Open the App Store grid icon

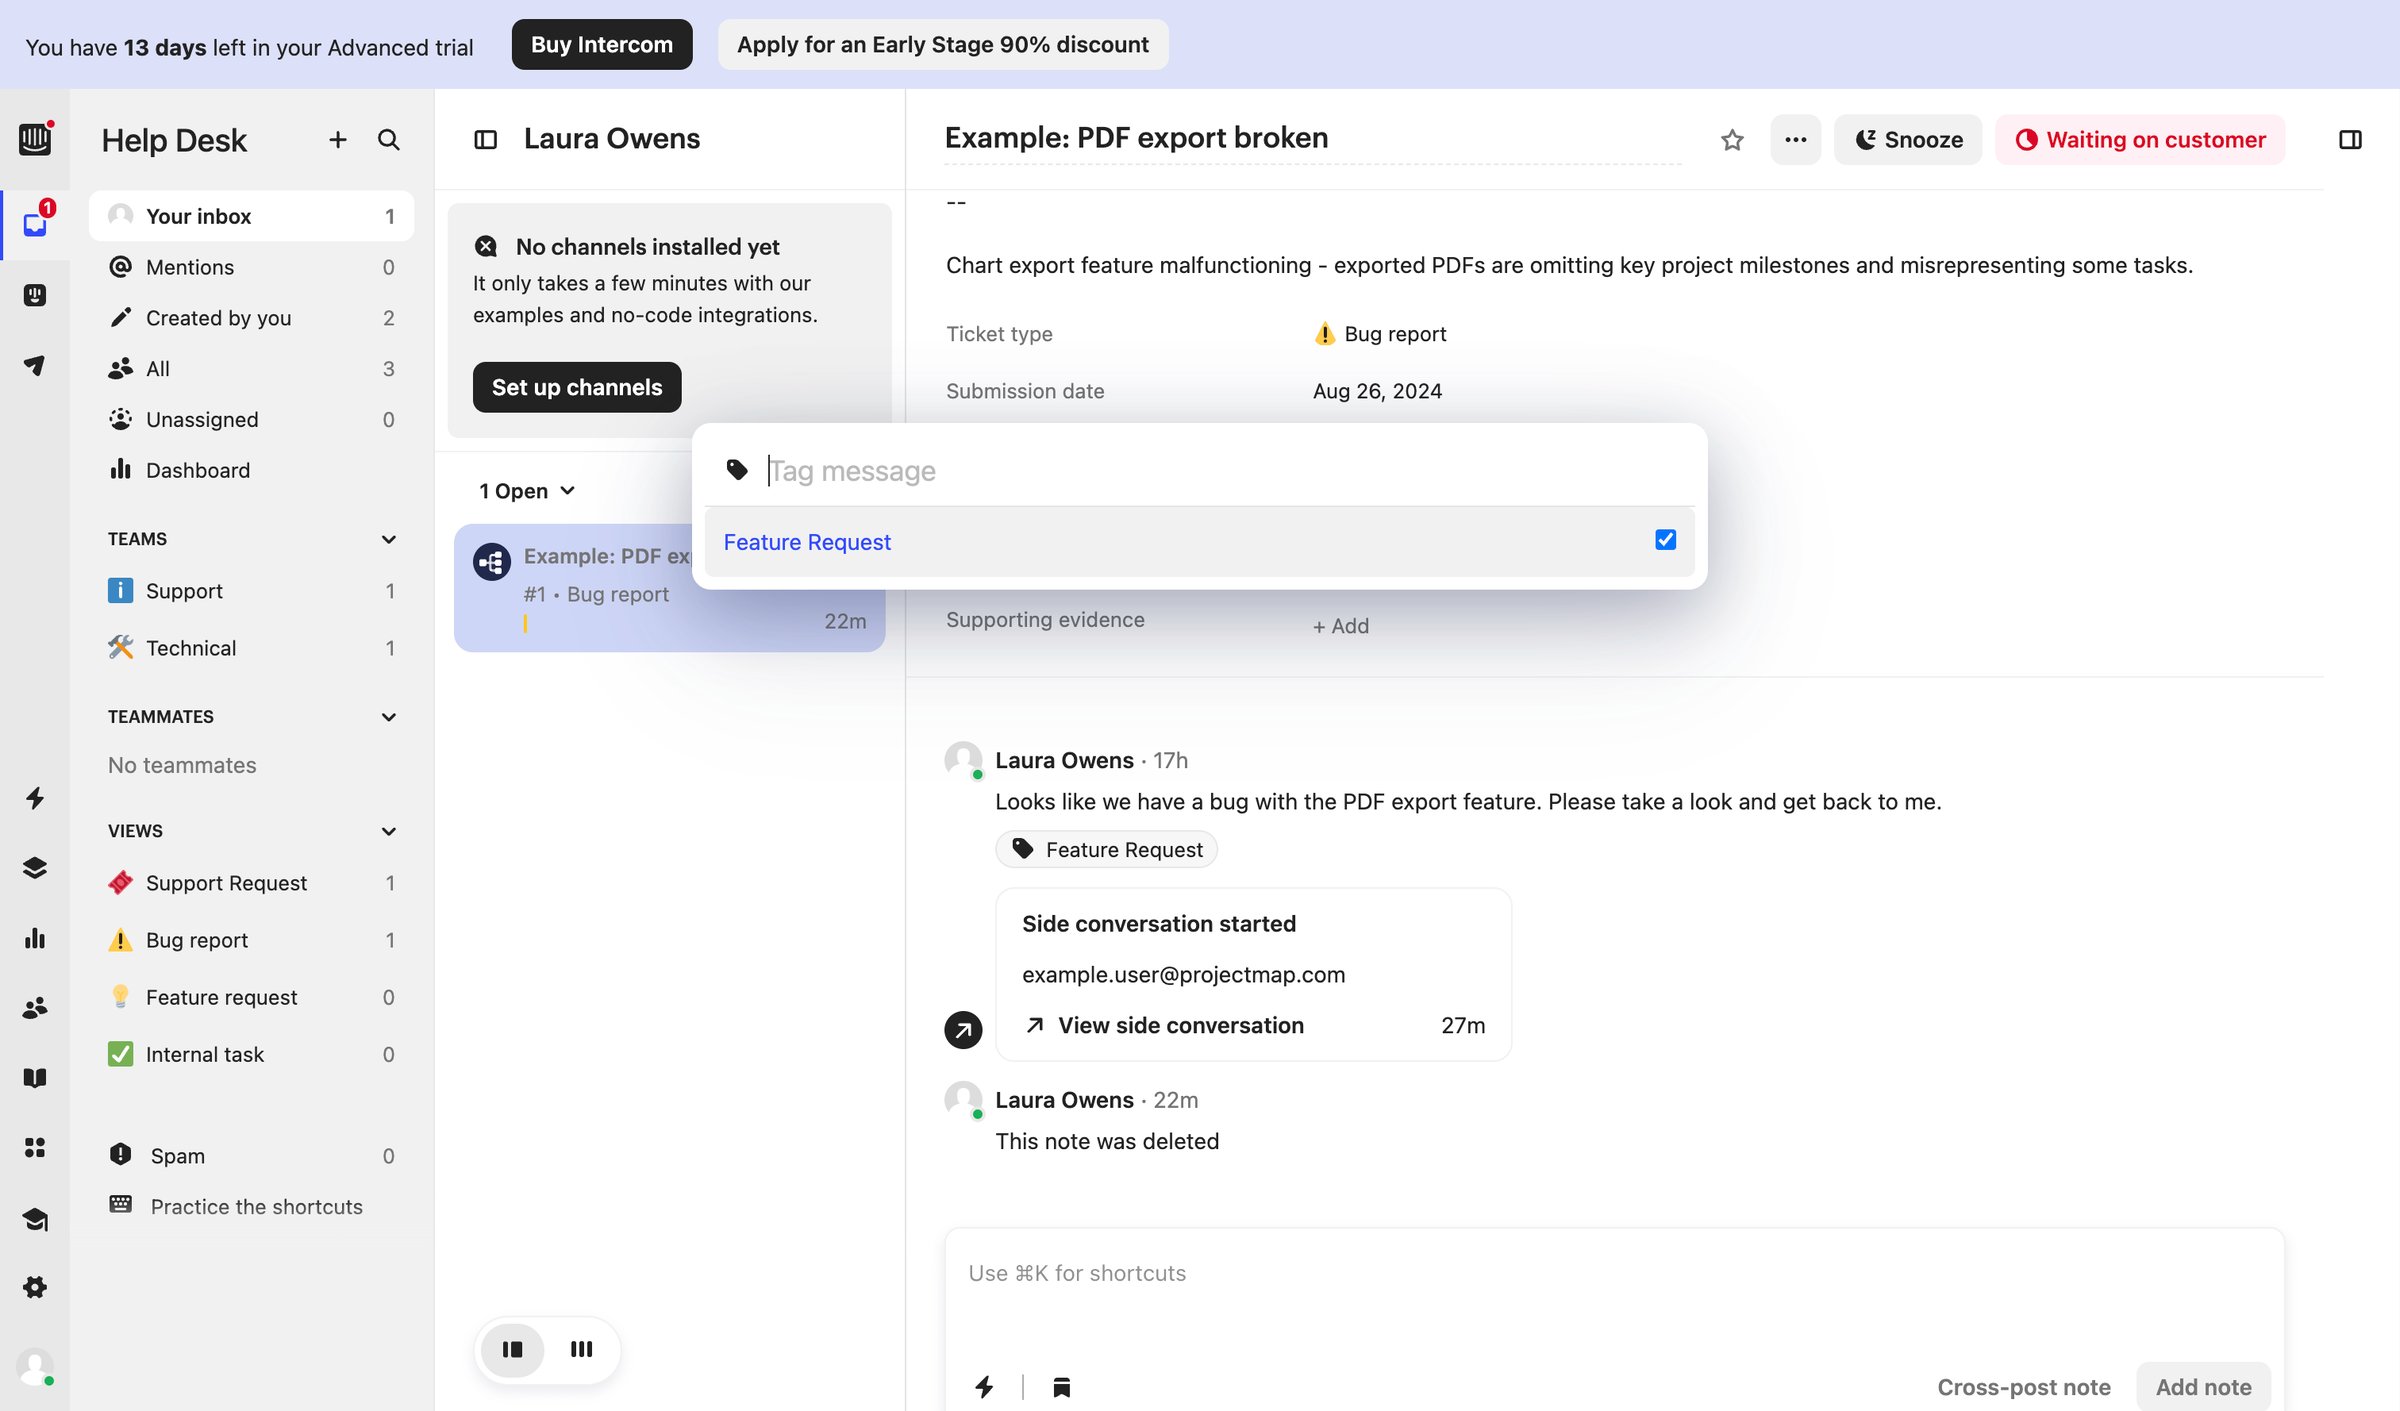point(35,1147)
